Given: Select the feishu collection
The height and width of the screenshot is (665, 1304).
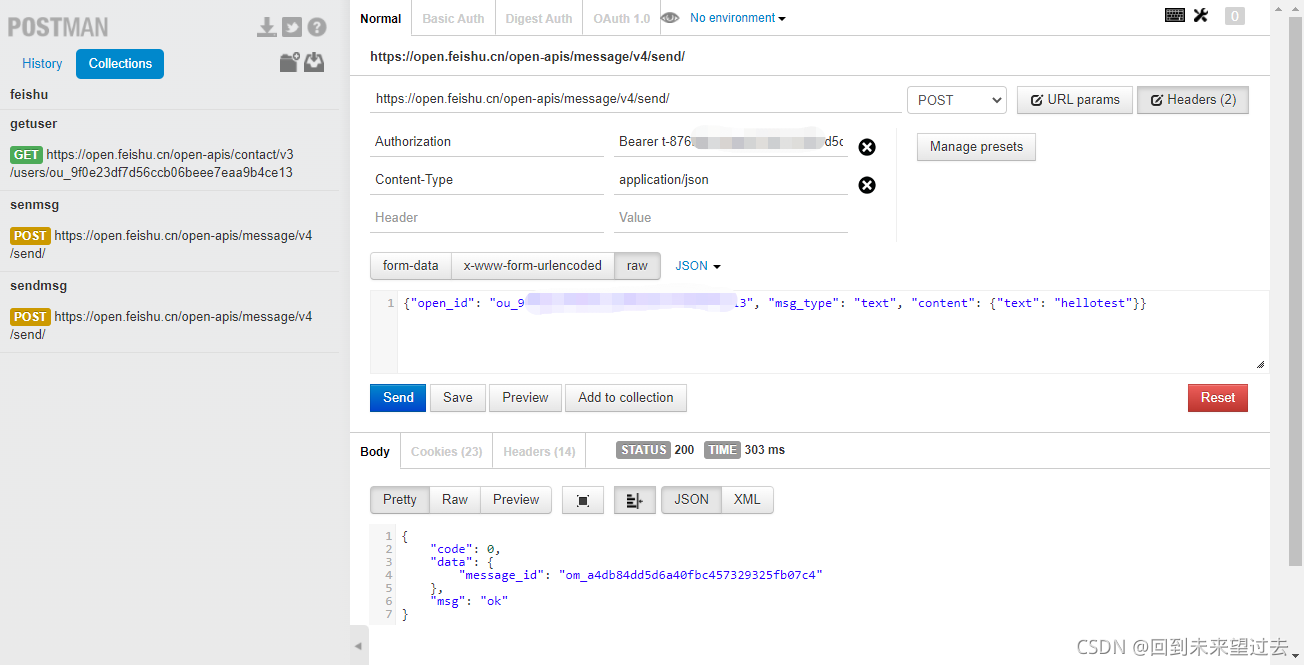Looking at the screenshot, I should pyautogui.click(x=29, y=95).
